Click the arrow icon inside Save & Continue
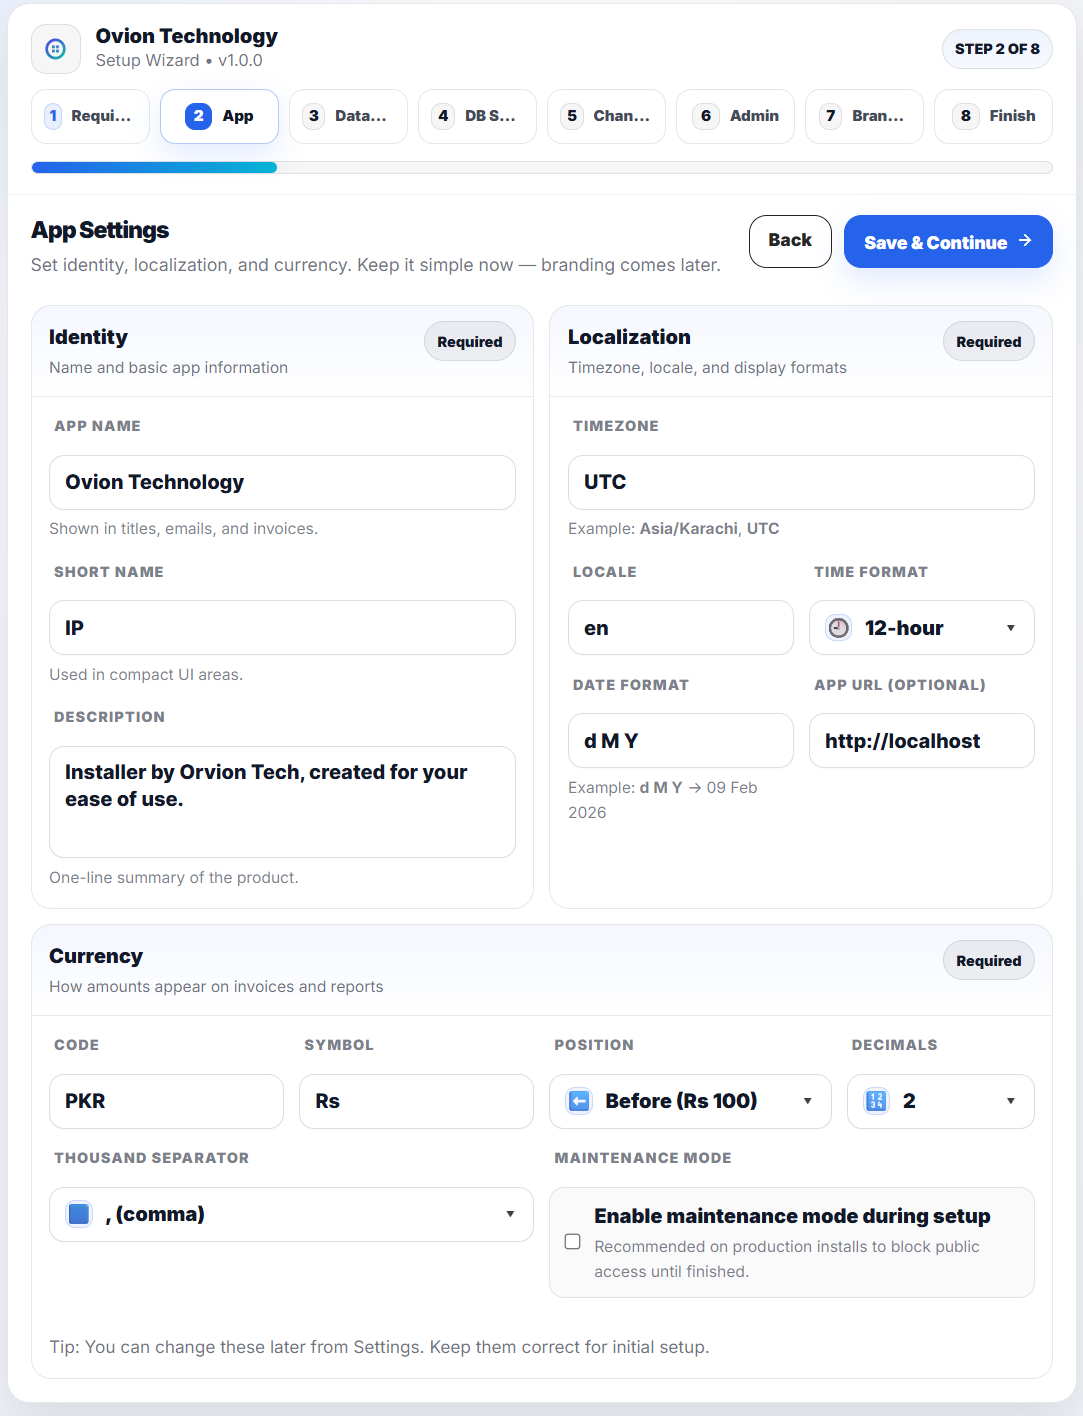This screenshot has height=1416, width=1083. [1024, 241]
